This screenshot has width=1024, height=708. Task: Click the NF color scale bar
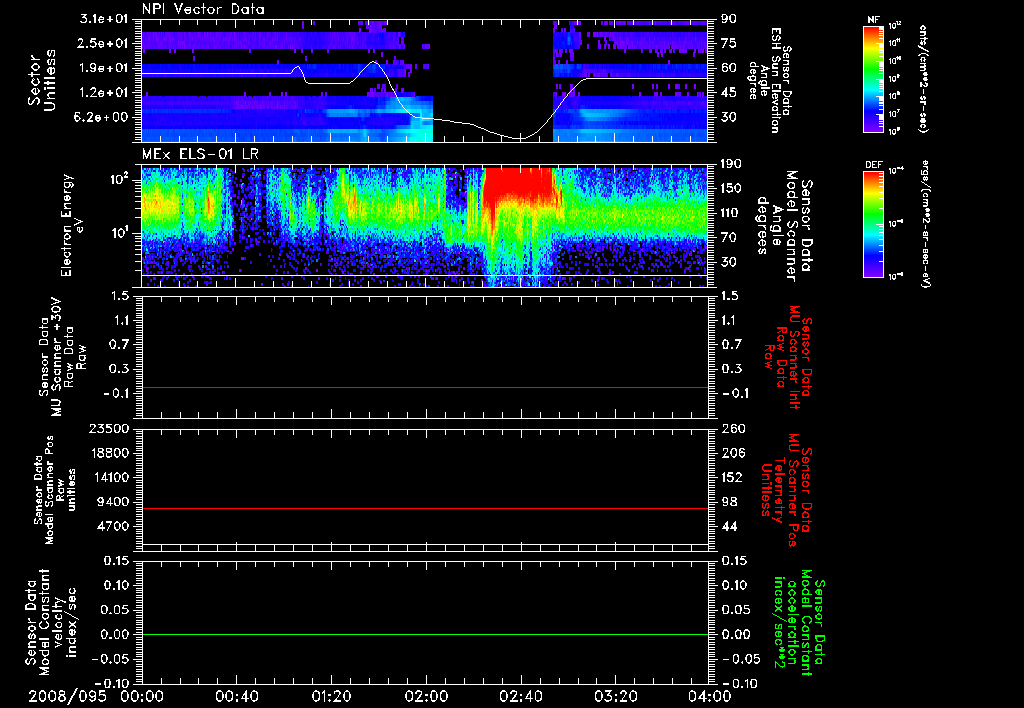[x=874, y=78]
